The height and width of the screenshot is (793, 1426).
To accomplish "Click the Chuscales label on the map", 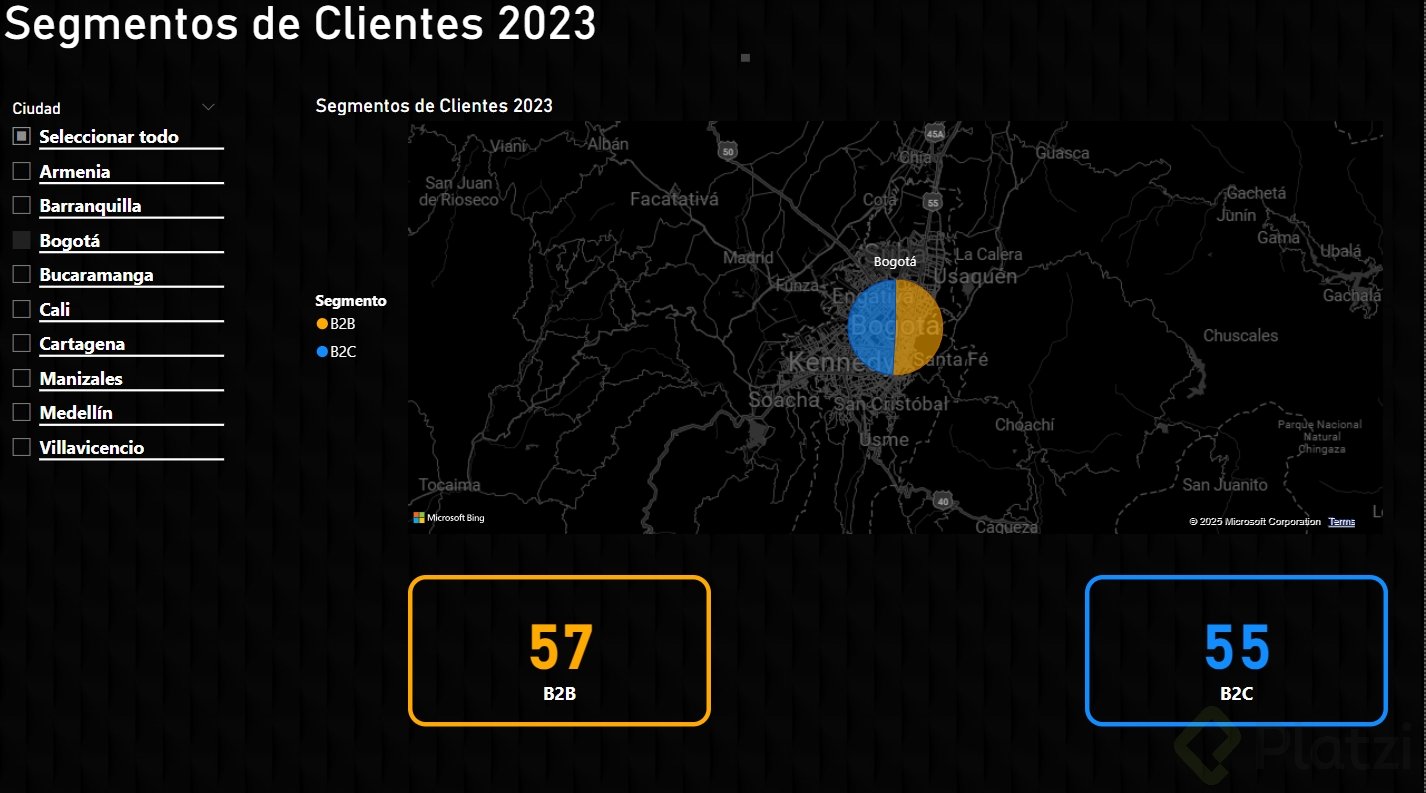I will click(x=1240, y=336).
